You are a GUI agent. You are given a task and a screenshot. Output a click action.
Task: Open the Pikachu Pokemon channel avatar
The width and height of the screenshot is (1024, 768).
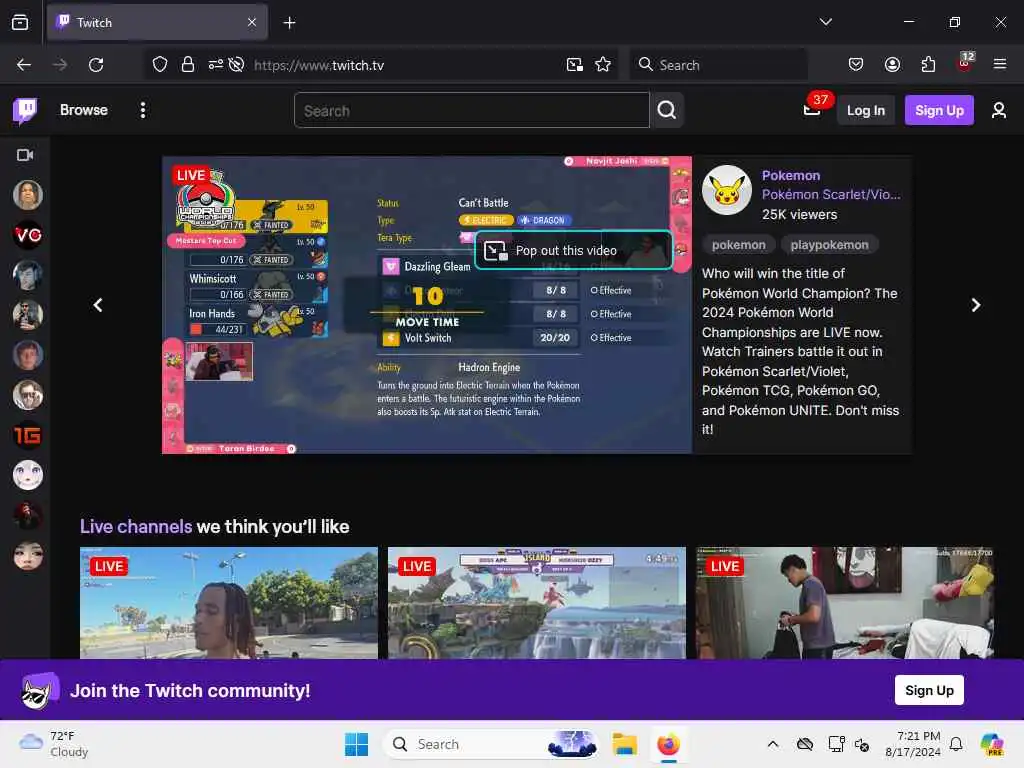click(x=727, y=190)
